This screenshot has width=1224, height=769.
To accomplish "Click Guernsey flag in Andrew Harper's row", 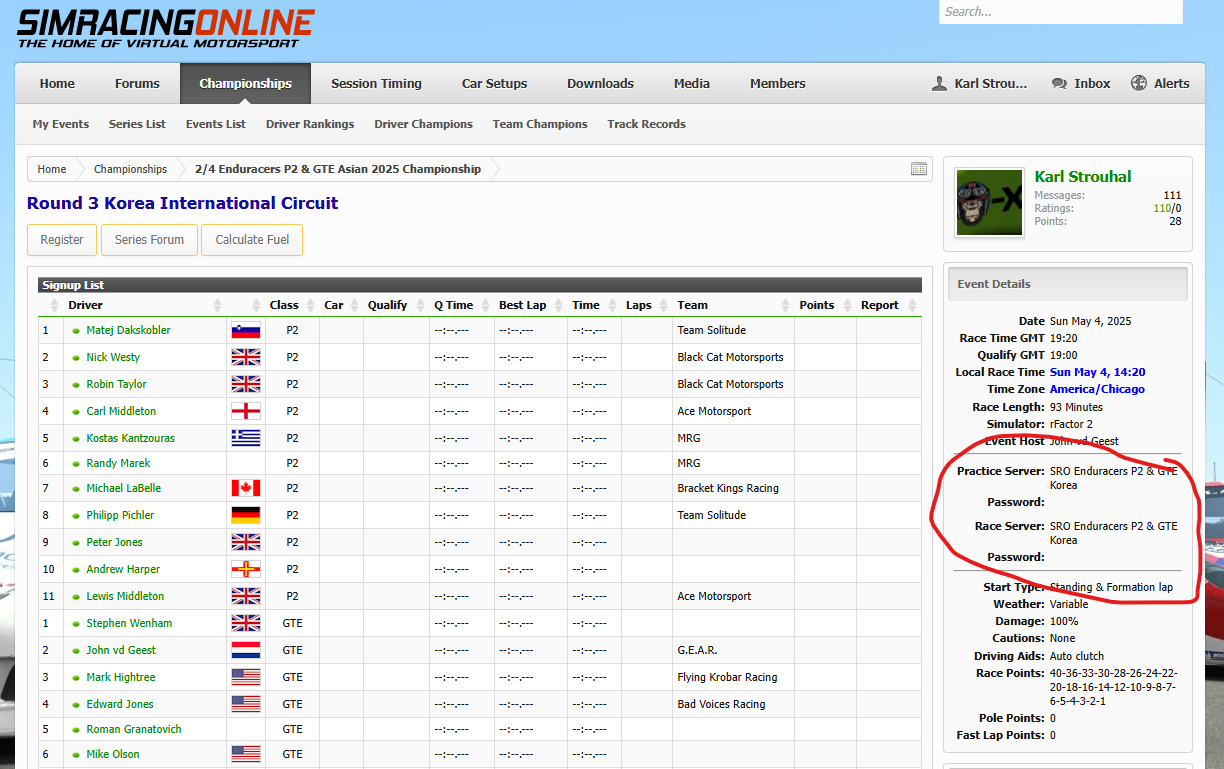I will coord(246,570).
